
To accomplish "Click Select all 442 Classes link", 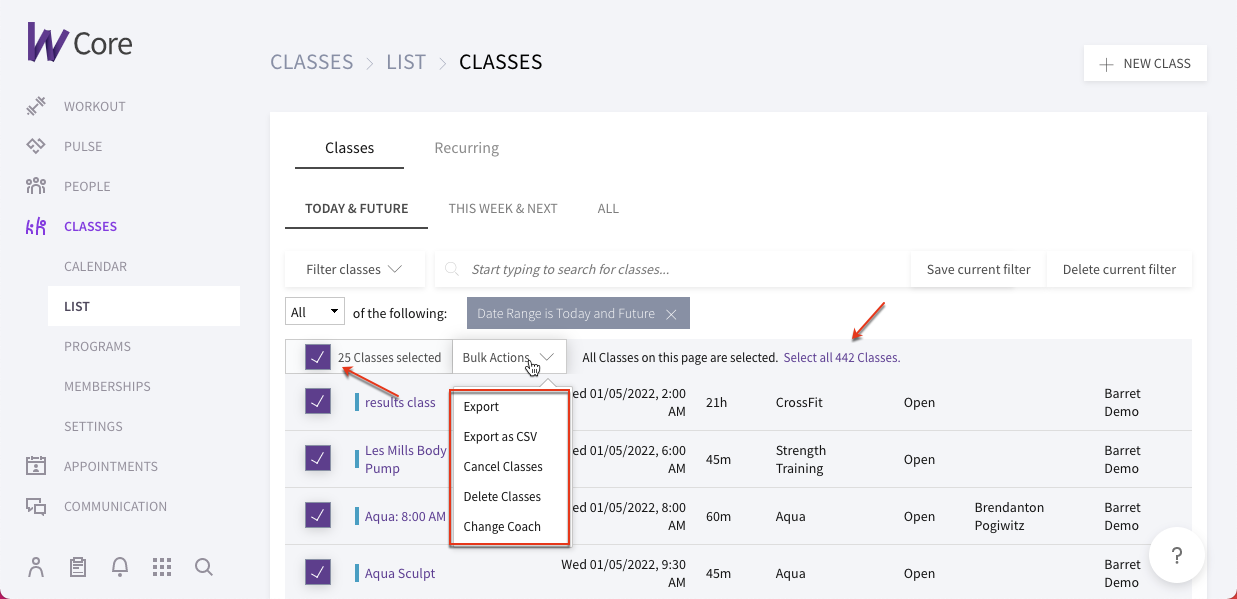I will coord(842,357).
